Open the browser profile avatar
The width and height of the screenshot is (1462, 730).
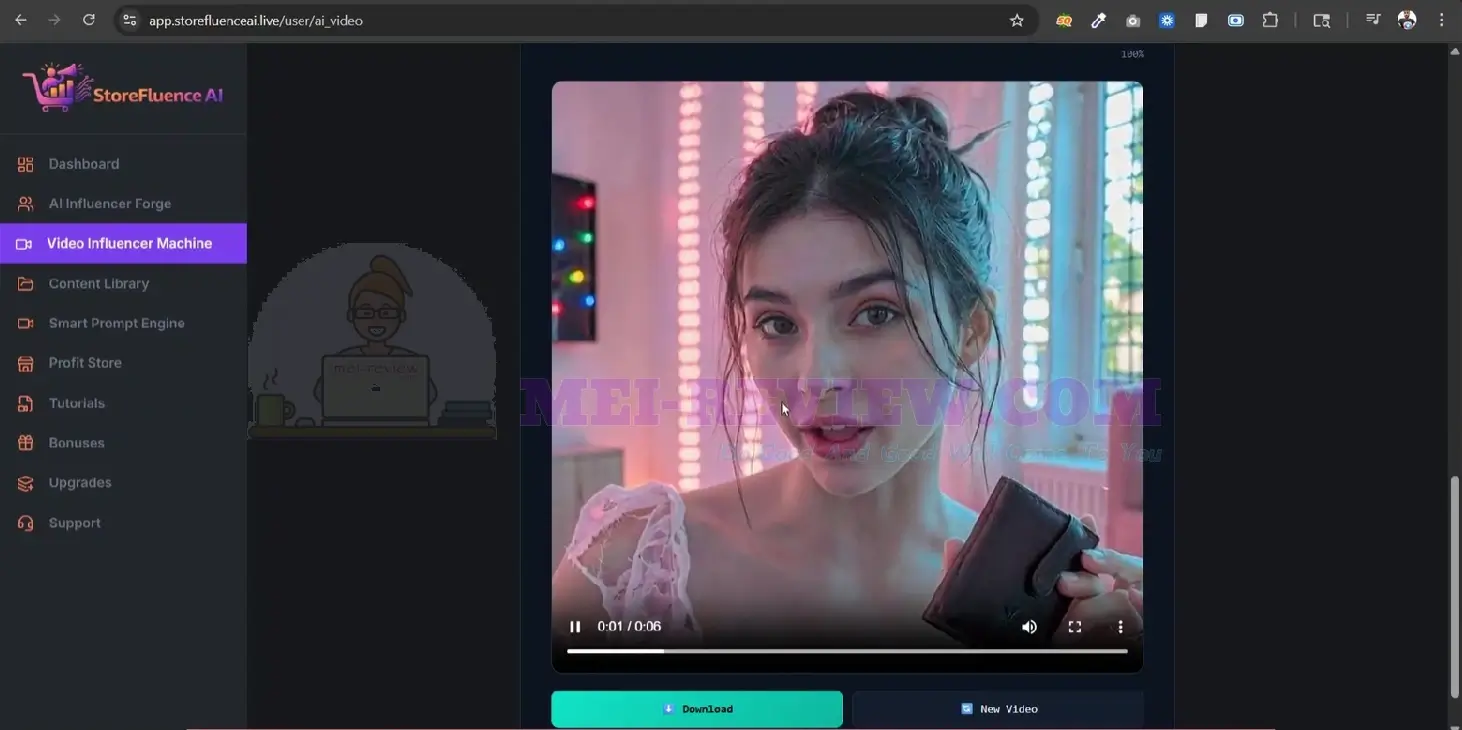[1407, 20]
